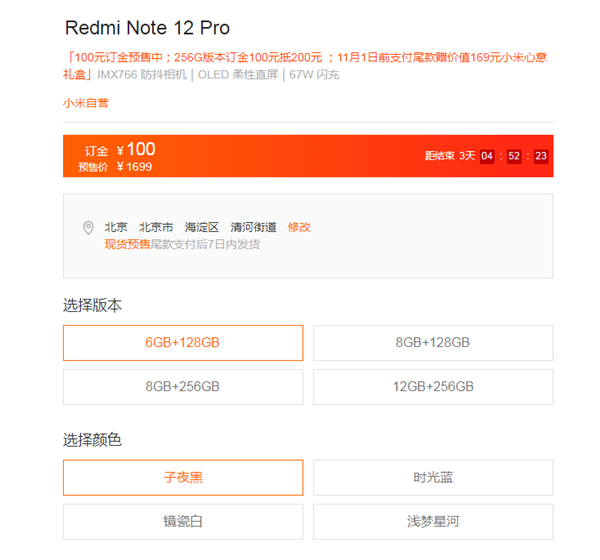Click the orange presale promotion text
The image size is (600, 560).
click(305, 65)
